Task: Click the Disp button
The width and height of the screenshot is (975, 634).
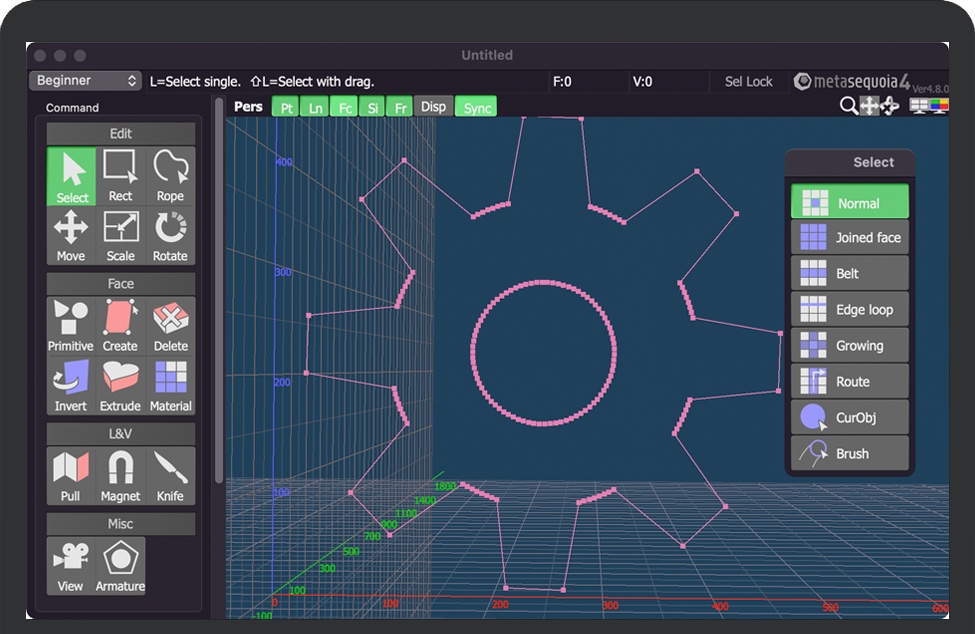Action: pyautogui.click(x=433, y=107)
